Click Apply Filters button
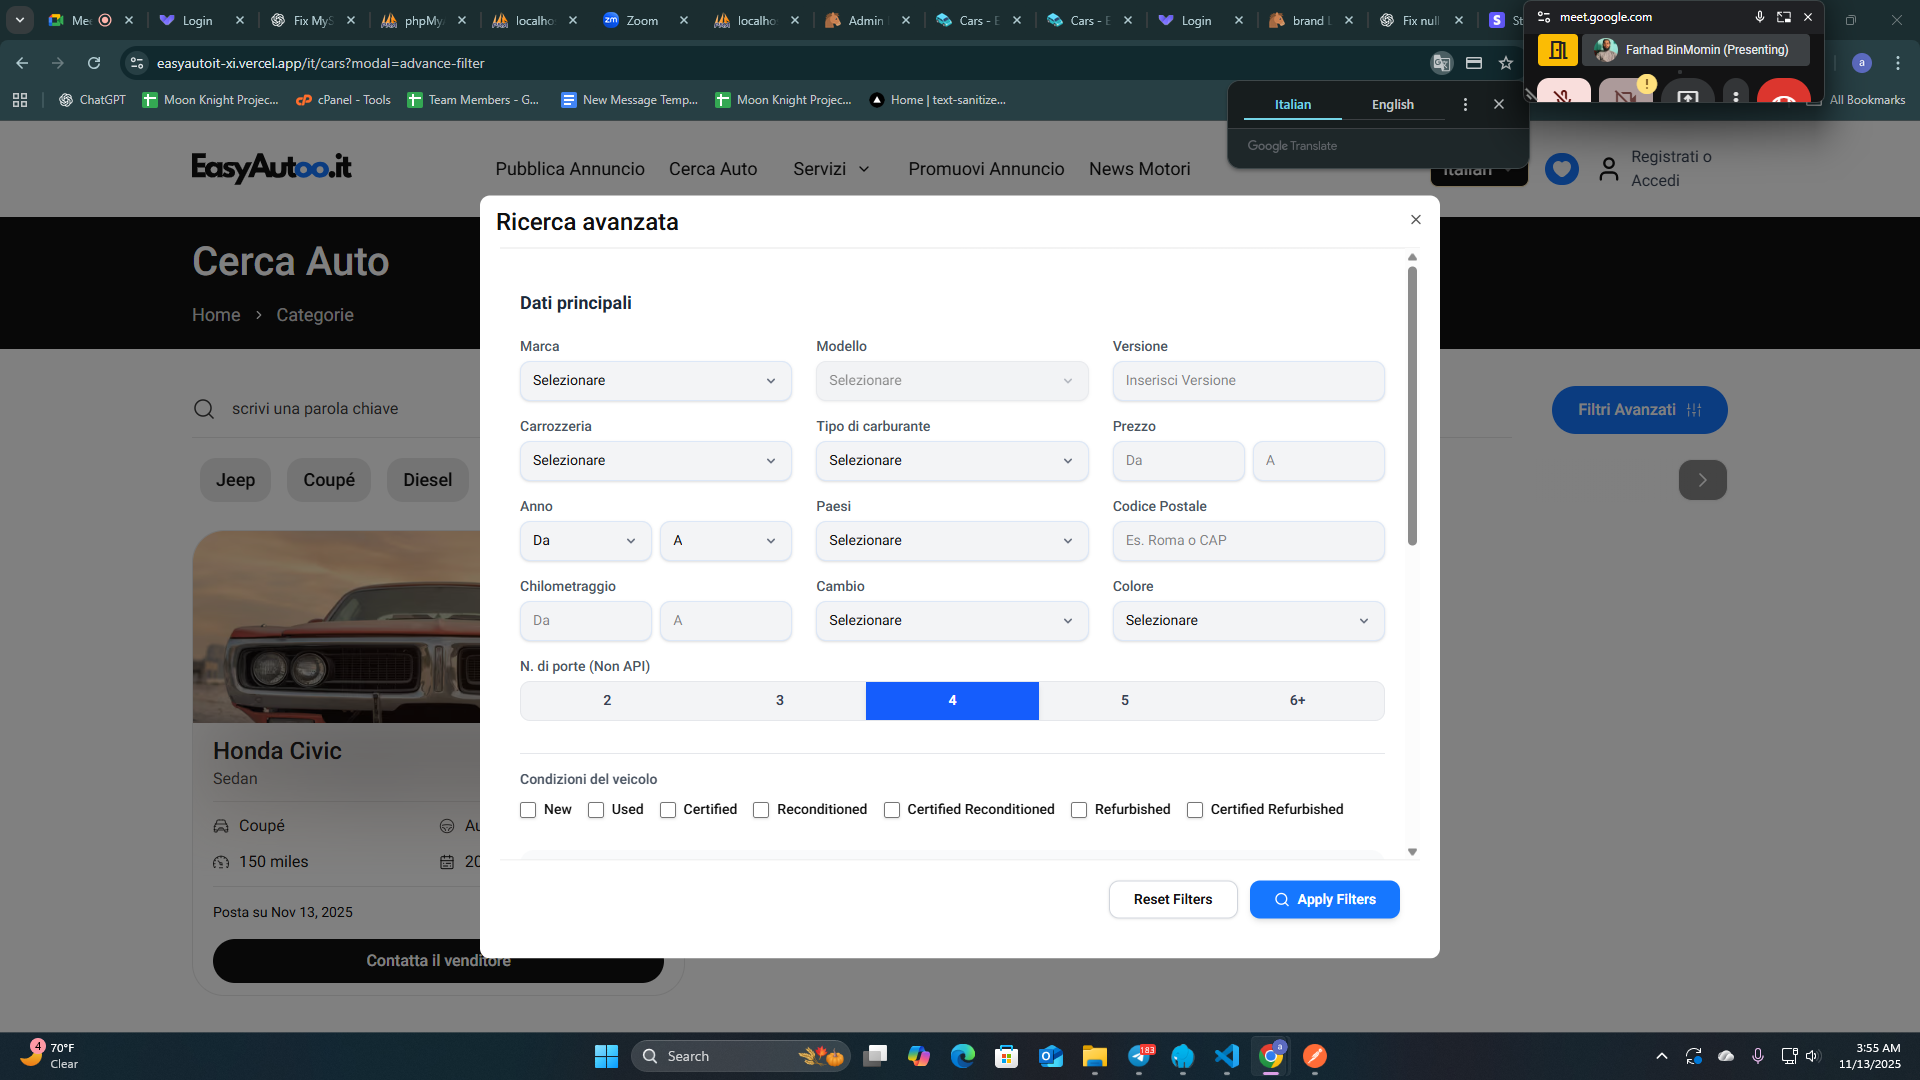Screen dimensions: 1920x1080 click(1324, 900)
